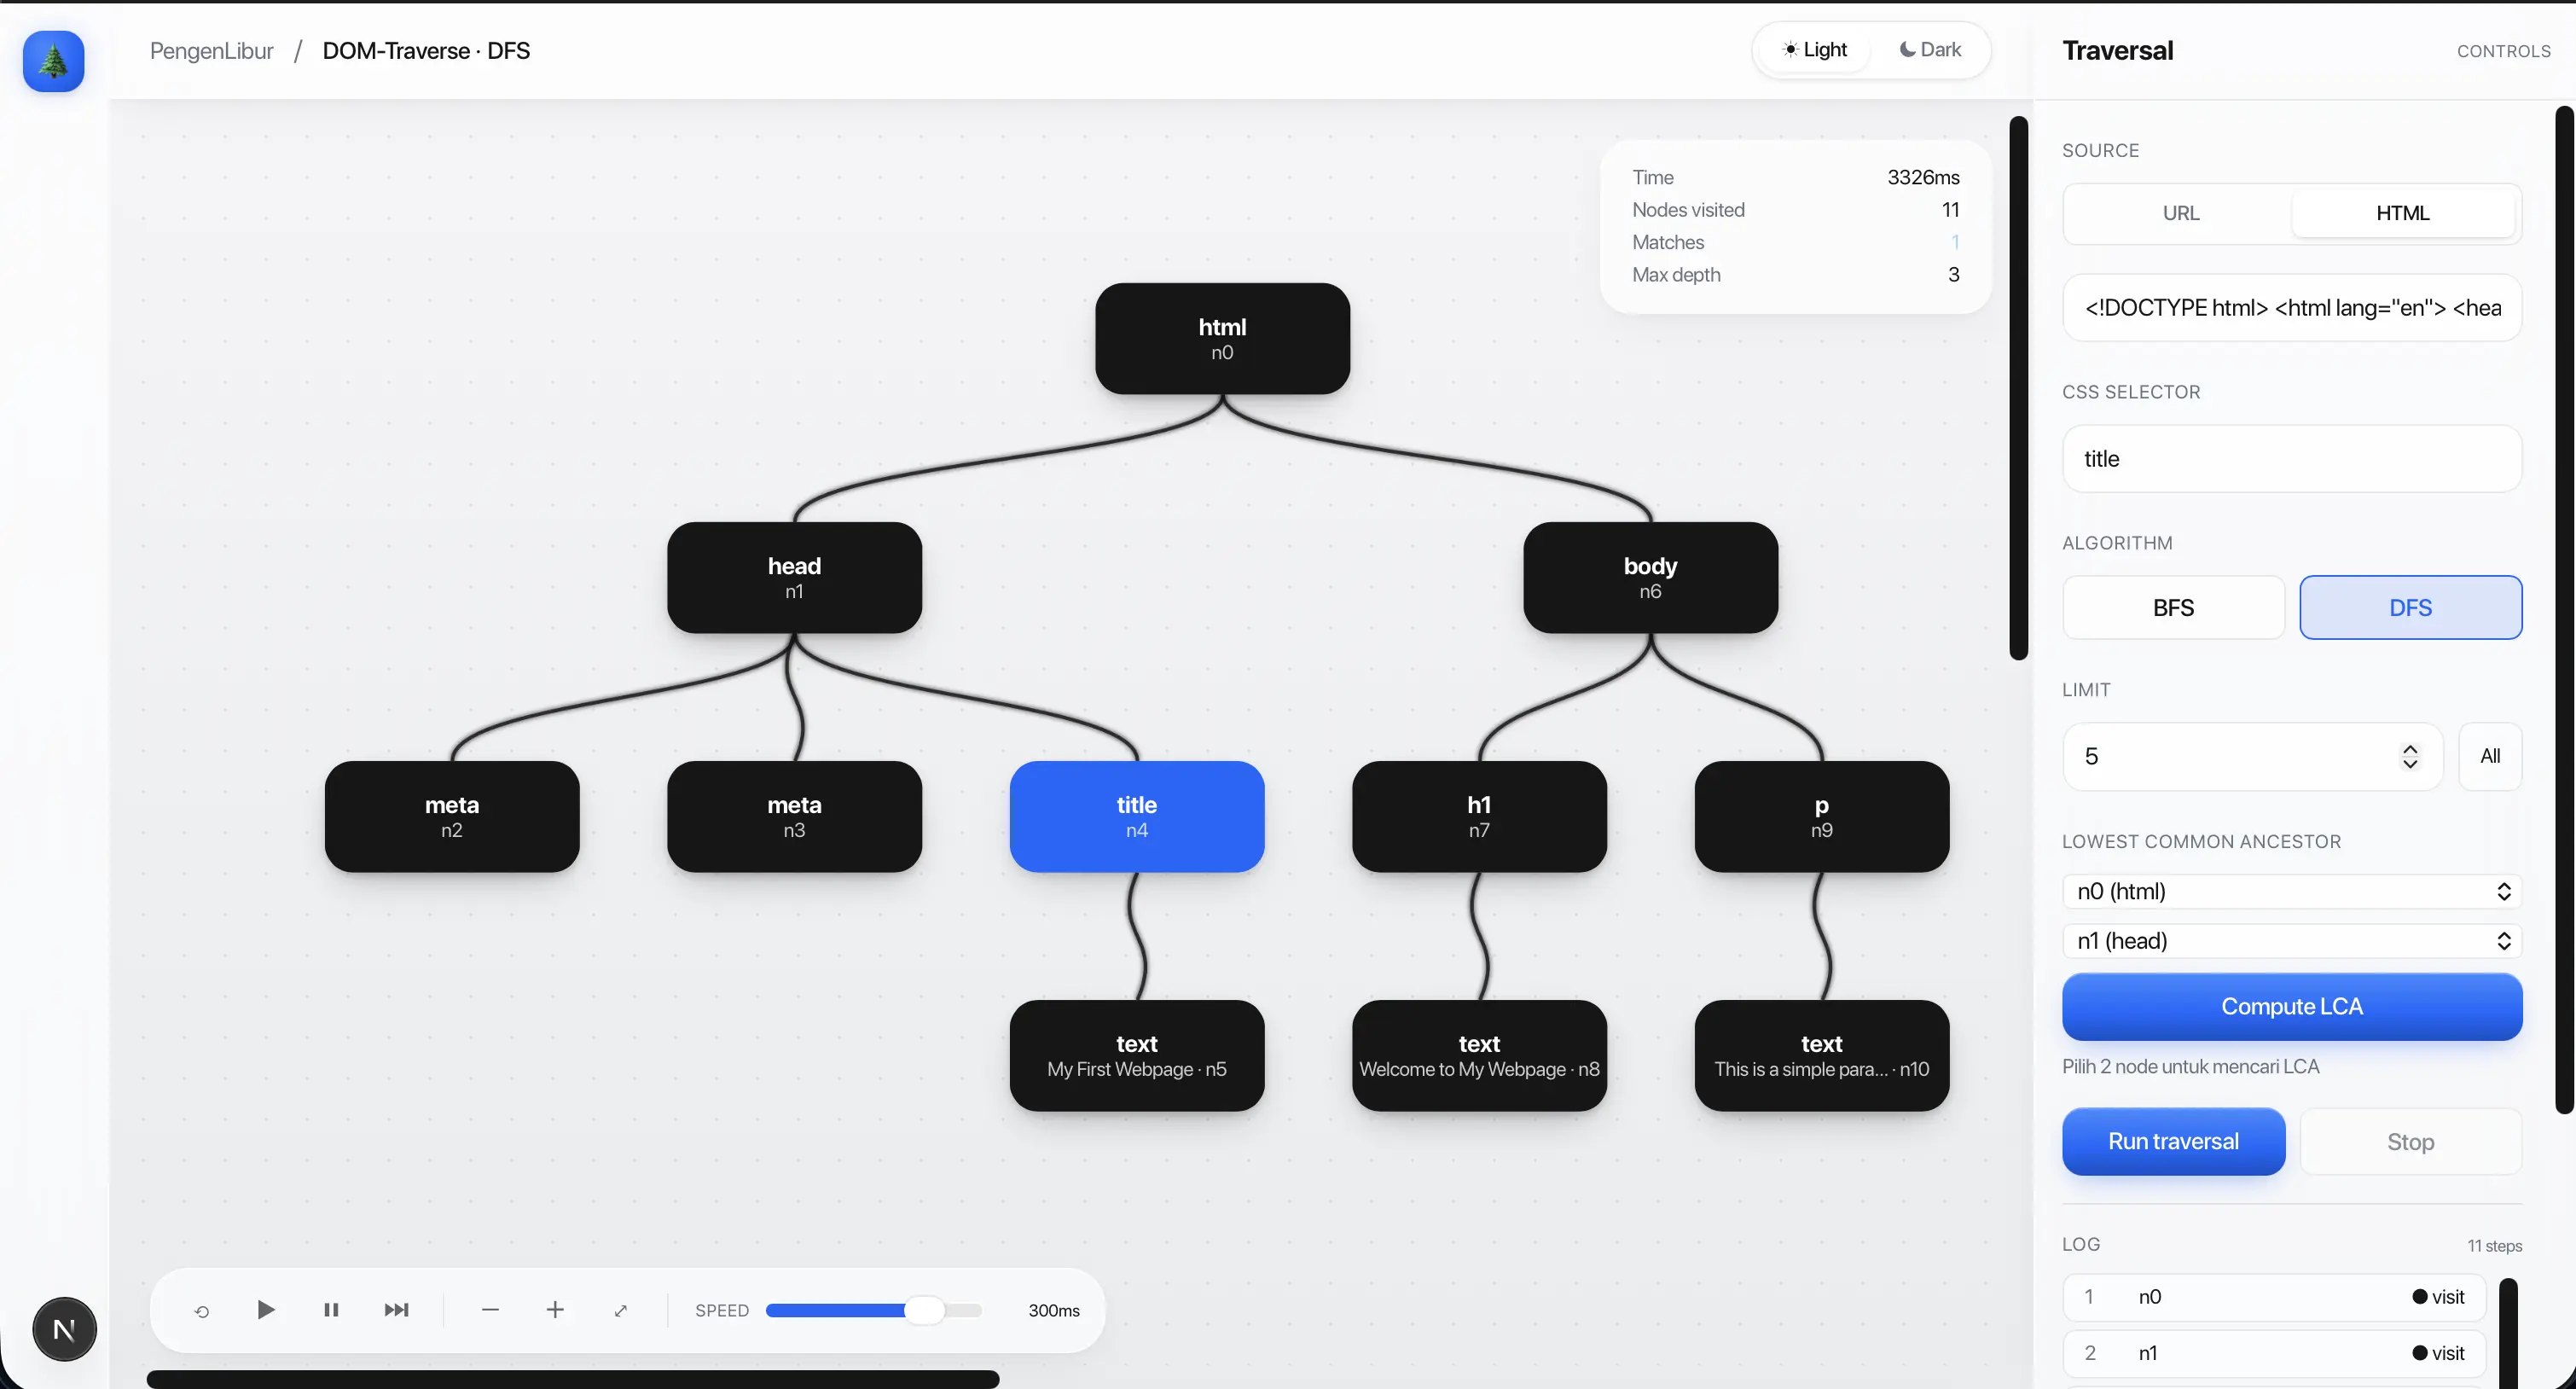Fit the tree view with the expand icon
The image size is (2576, 1389).
coord(620,1311)
